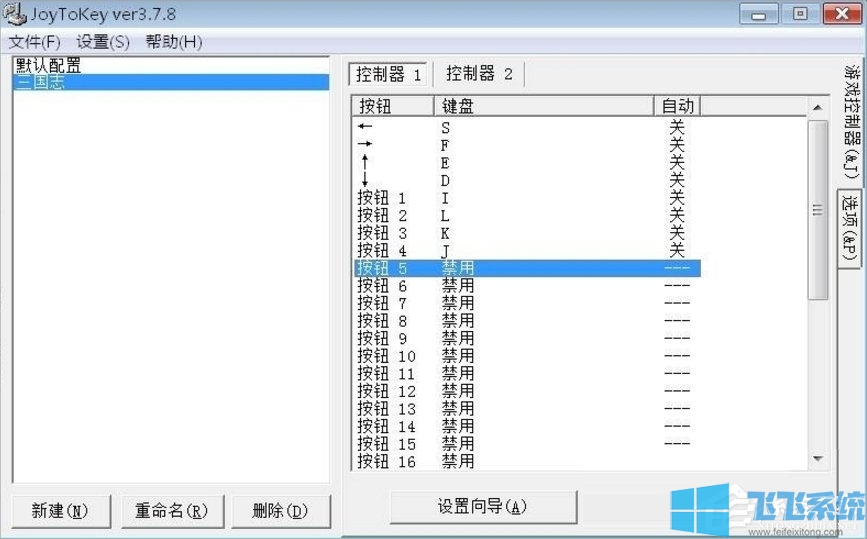Select the 按钮 15 row

click(x=526, y=444)
